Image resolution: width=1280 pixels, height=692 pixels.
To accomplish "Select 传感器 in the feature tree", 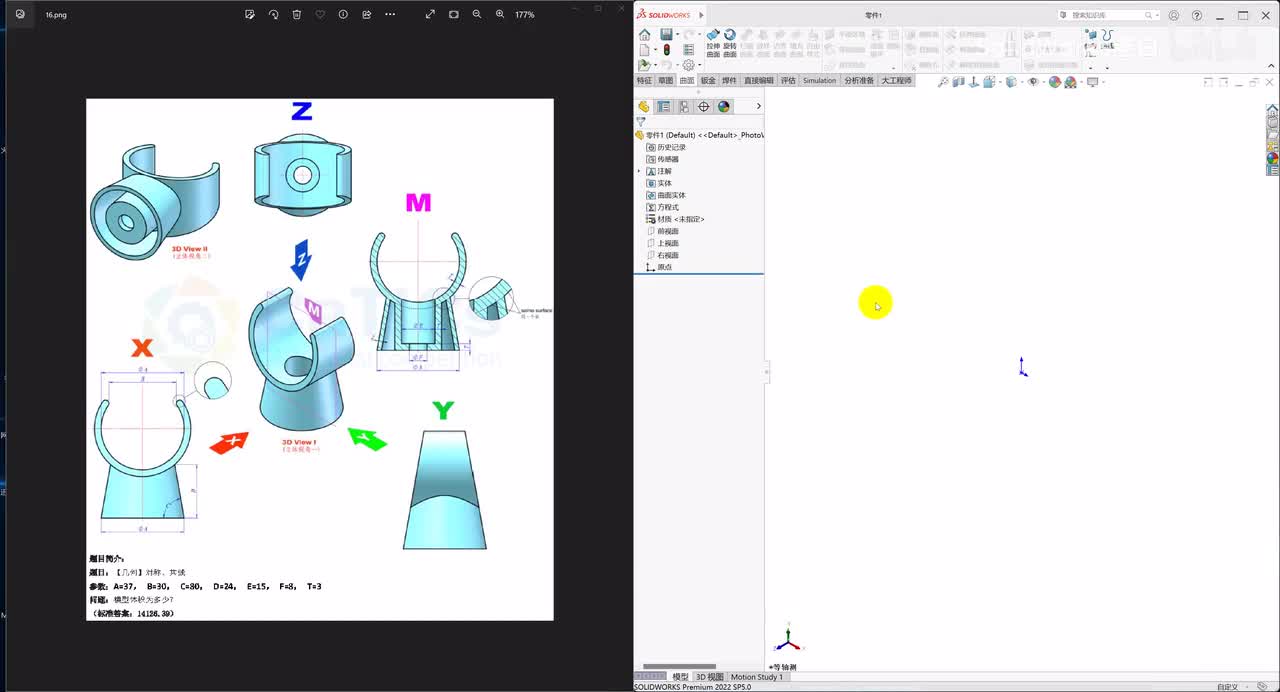I will click(662, 159).
